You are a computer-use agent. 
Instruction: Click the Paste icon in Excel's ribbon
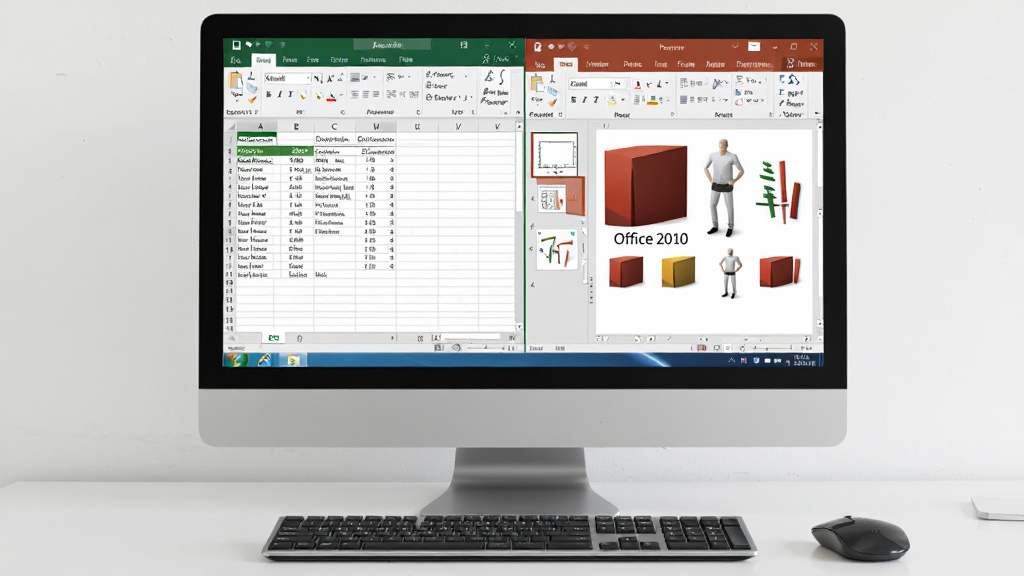click(235, 82)
